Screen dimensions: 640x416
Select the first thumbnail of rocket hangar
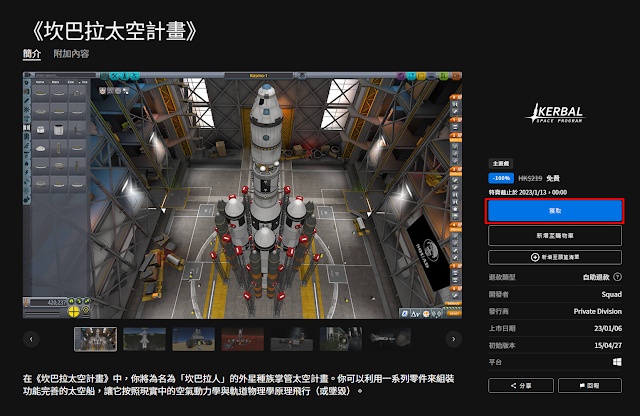coord(96,339)
